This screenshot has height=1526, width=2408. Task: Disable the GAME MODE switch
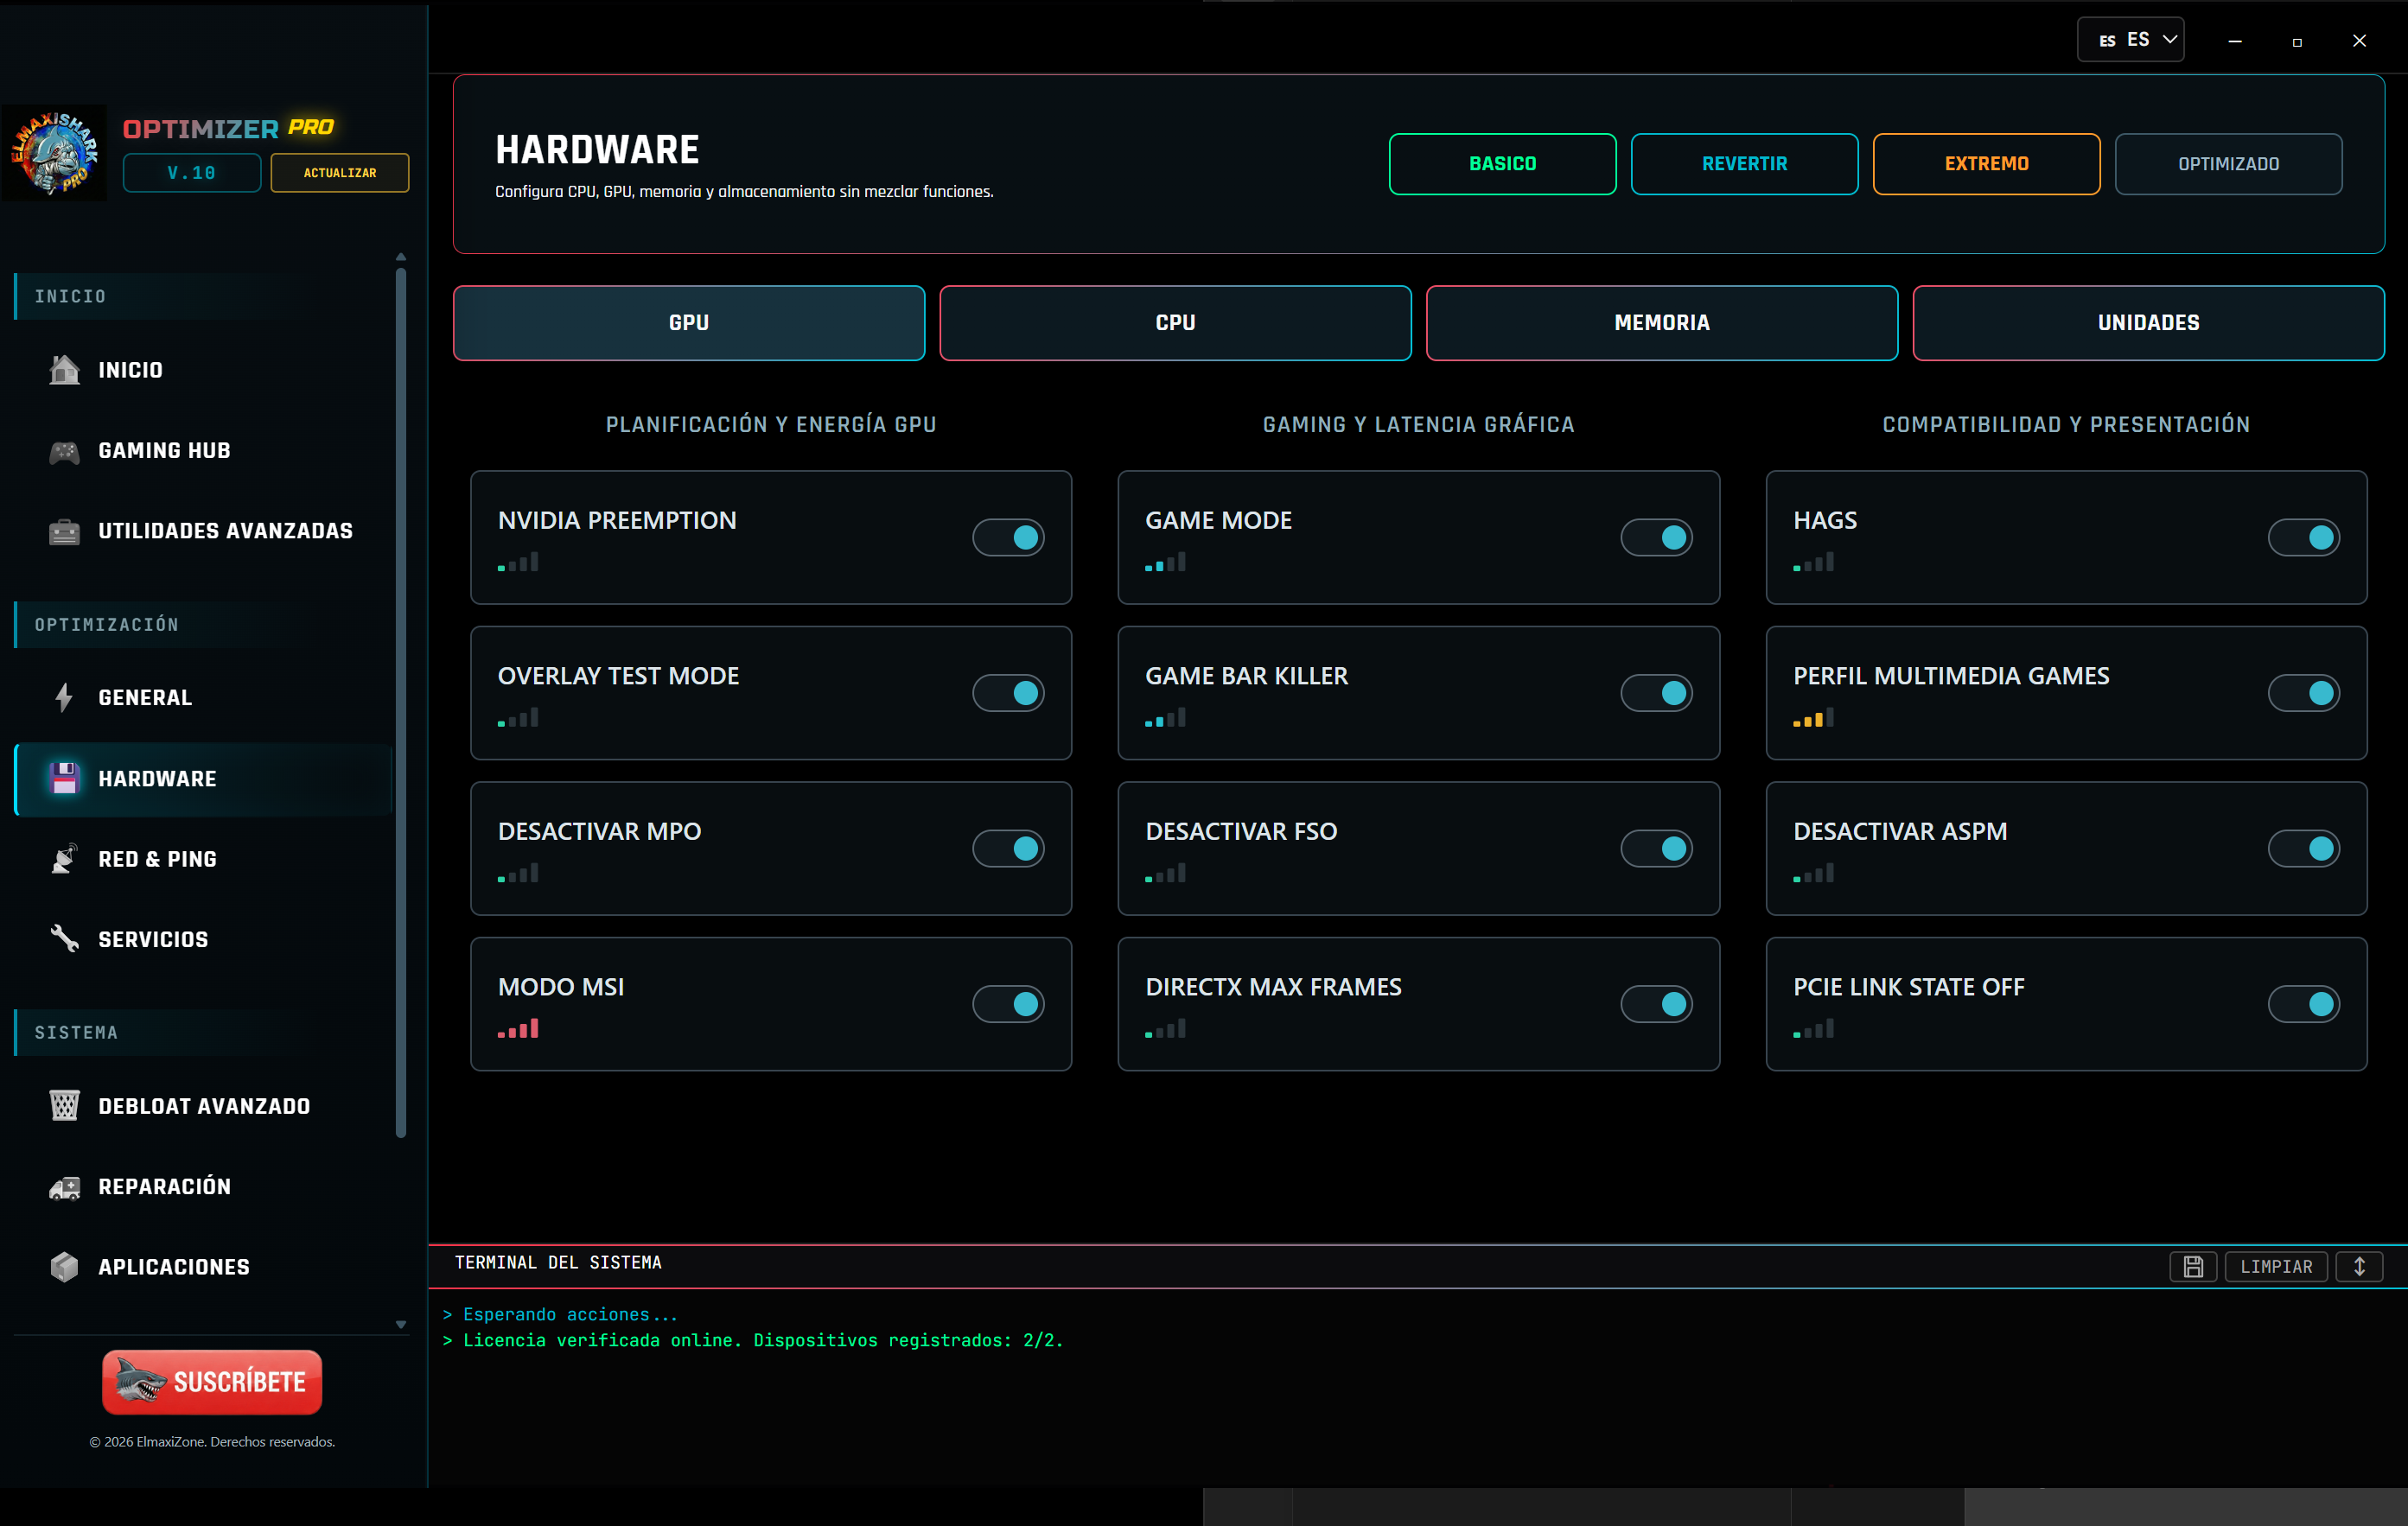point(1656,537)
